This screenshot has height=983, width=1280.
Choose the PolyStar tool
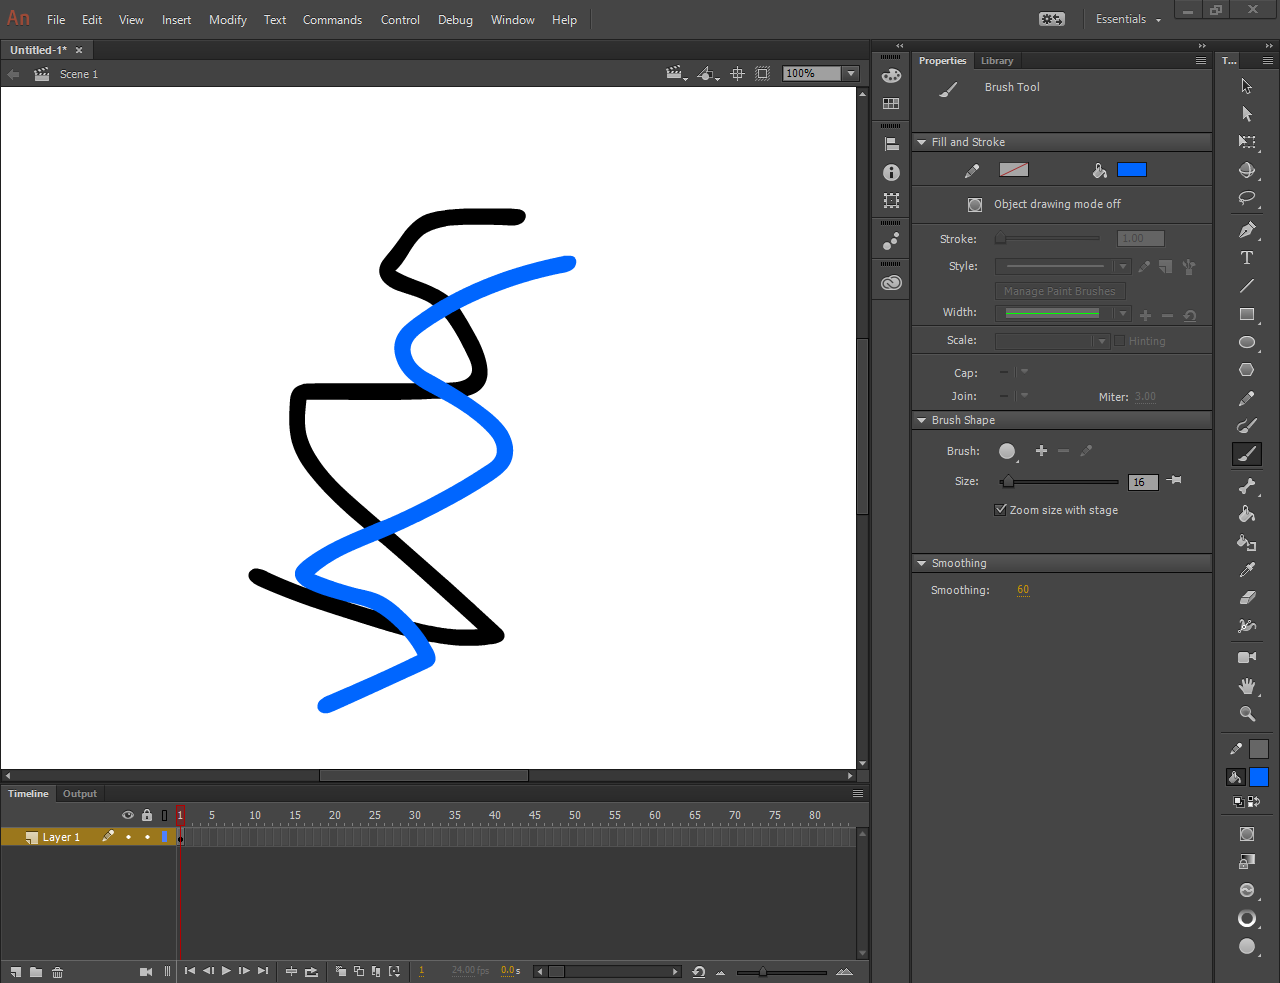(x=1247, y=370)
